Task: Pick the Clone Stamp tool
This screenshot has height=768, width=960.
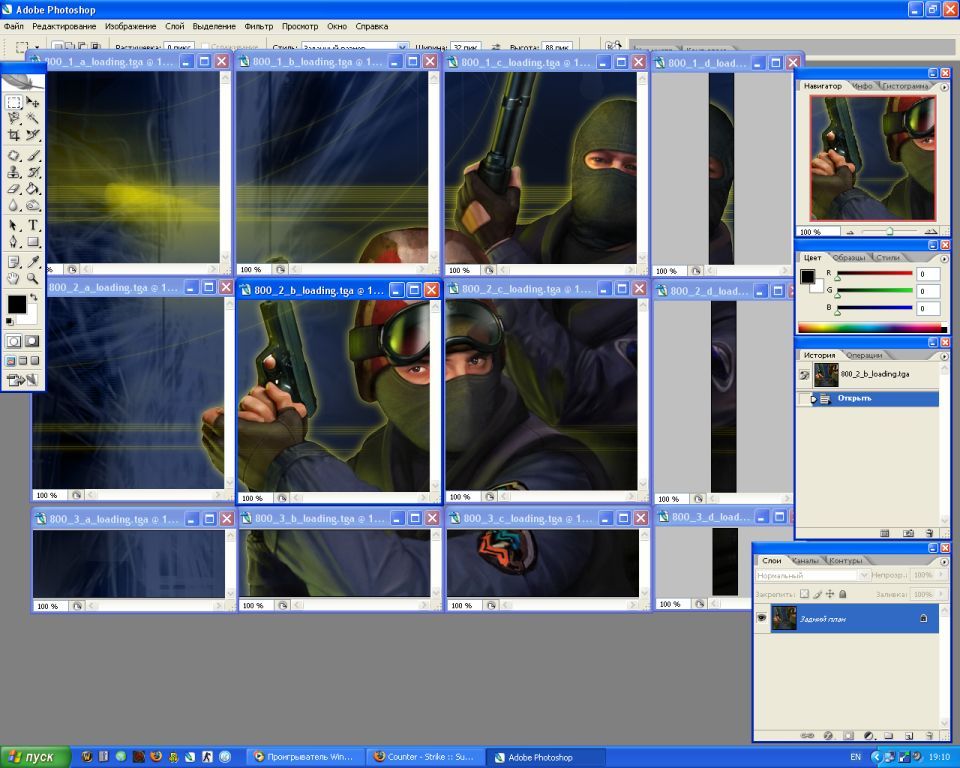Action: pos(13,173)
